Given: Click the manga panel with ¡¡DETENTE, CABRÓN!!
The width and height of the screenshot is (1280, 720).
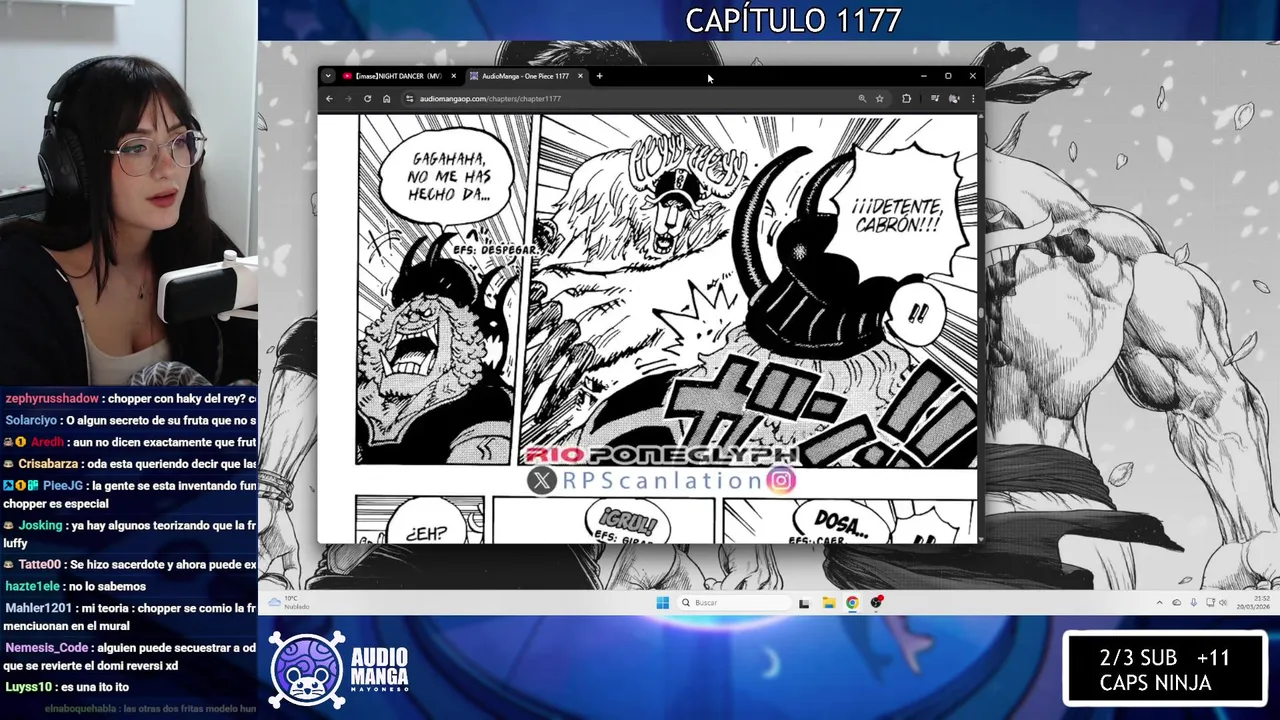Looking at the screenshot, I should 748,290.
